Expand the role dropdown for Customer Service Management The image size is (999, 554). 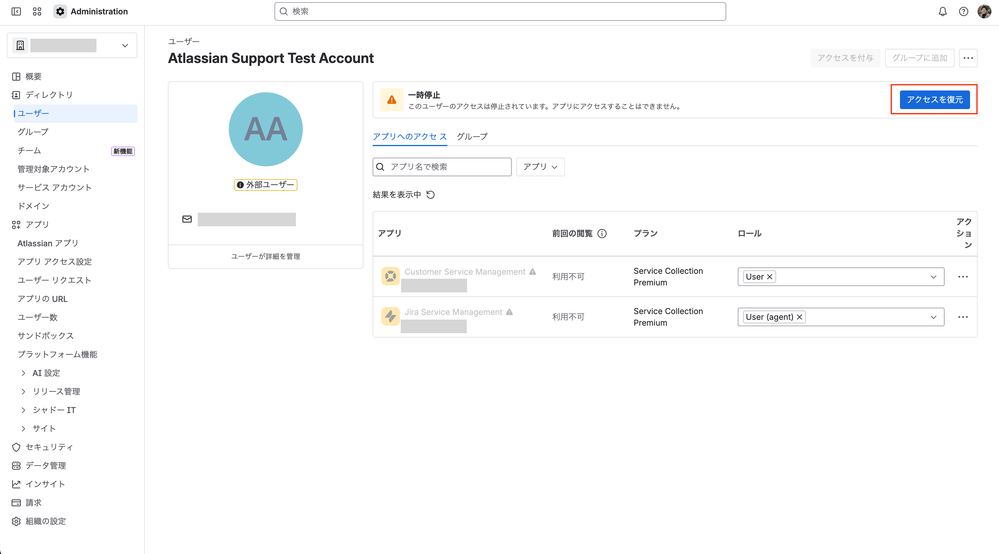(x=933, y=277)
